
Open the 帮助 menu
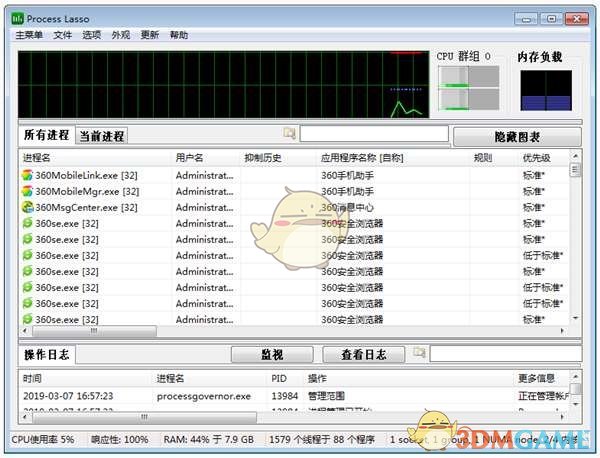pos(179,35)
